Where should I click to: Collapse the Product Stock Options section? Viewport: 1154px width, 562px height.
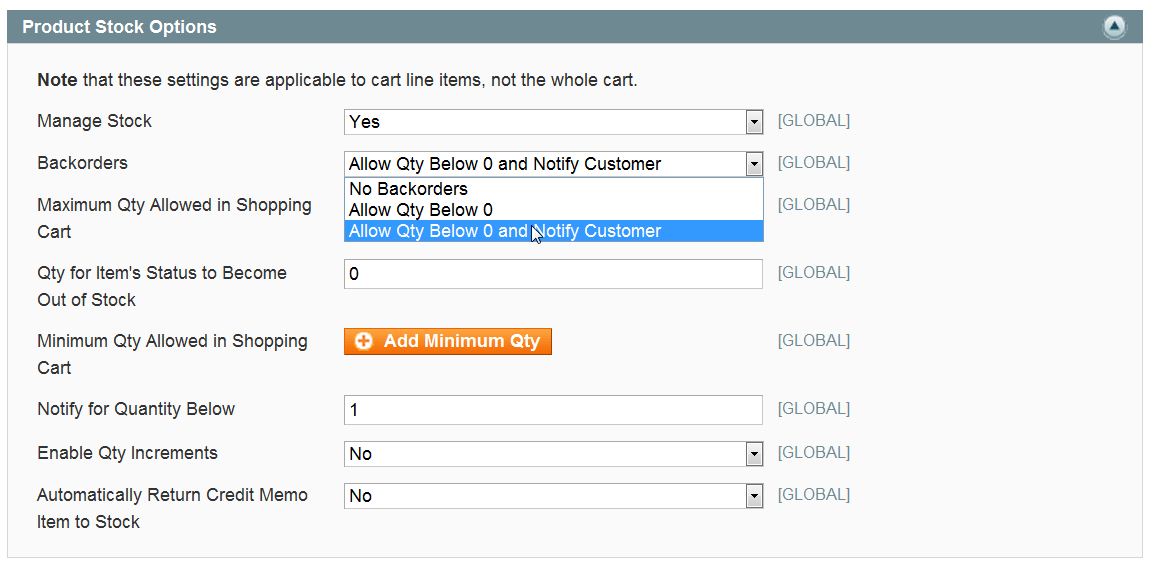1114,27
